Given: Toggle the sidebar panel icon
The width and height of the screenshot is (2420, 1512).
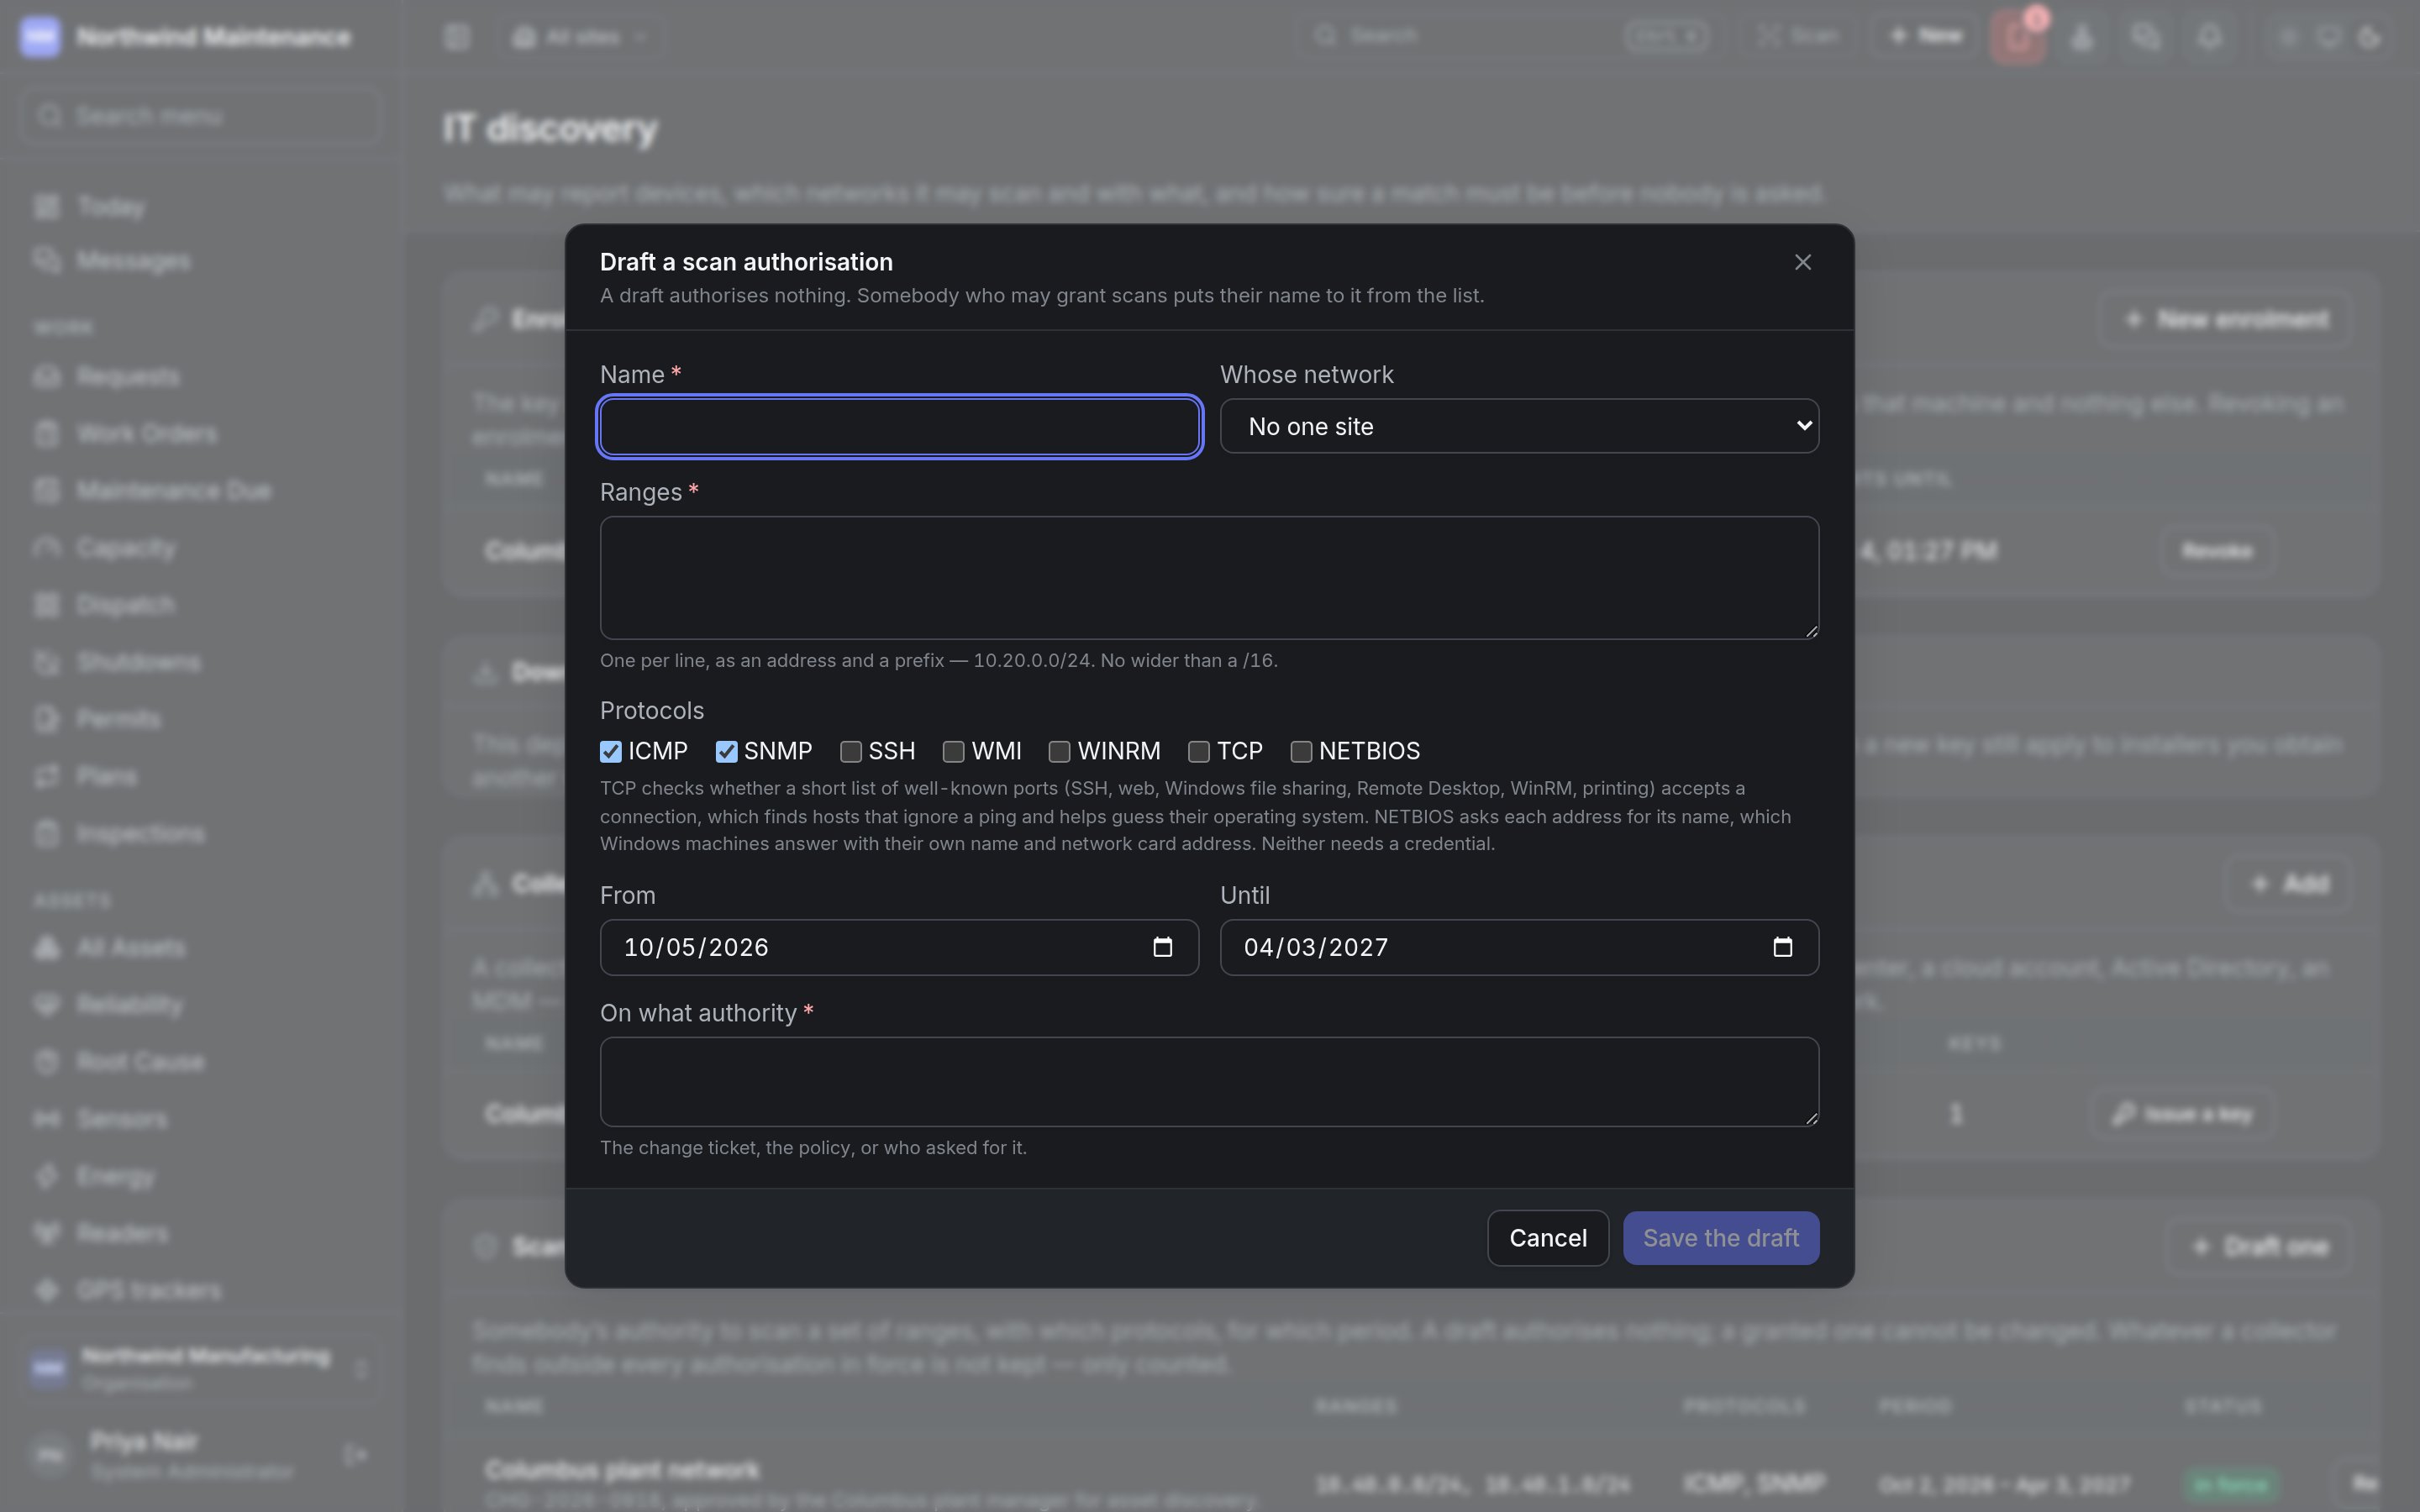Looking at the screenshot, I should tap(457, 37).
